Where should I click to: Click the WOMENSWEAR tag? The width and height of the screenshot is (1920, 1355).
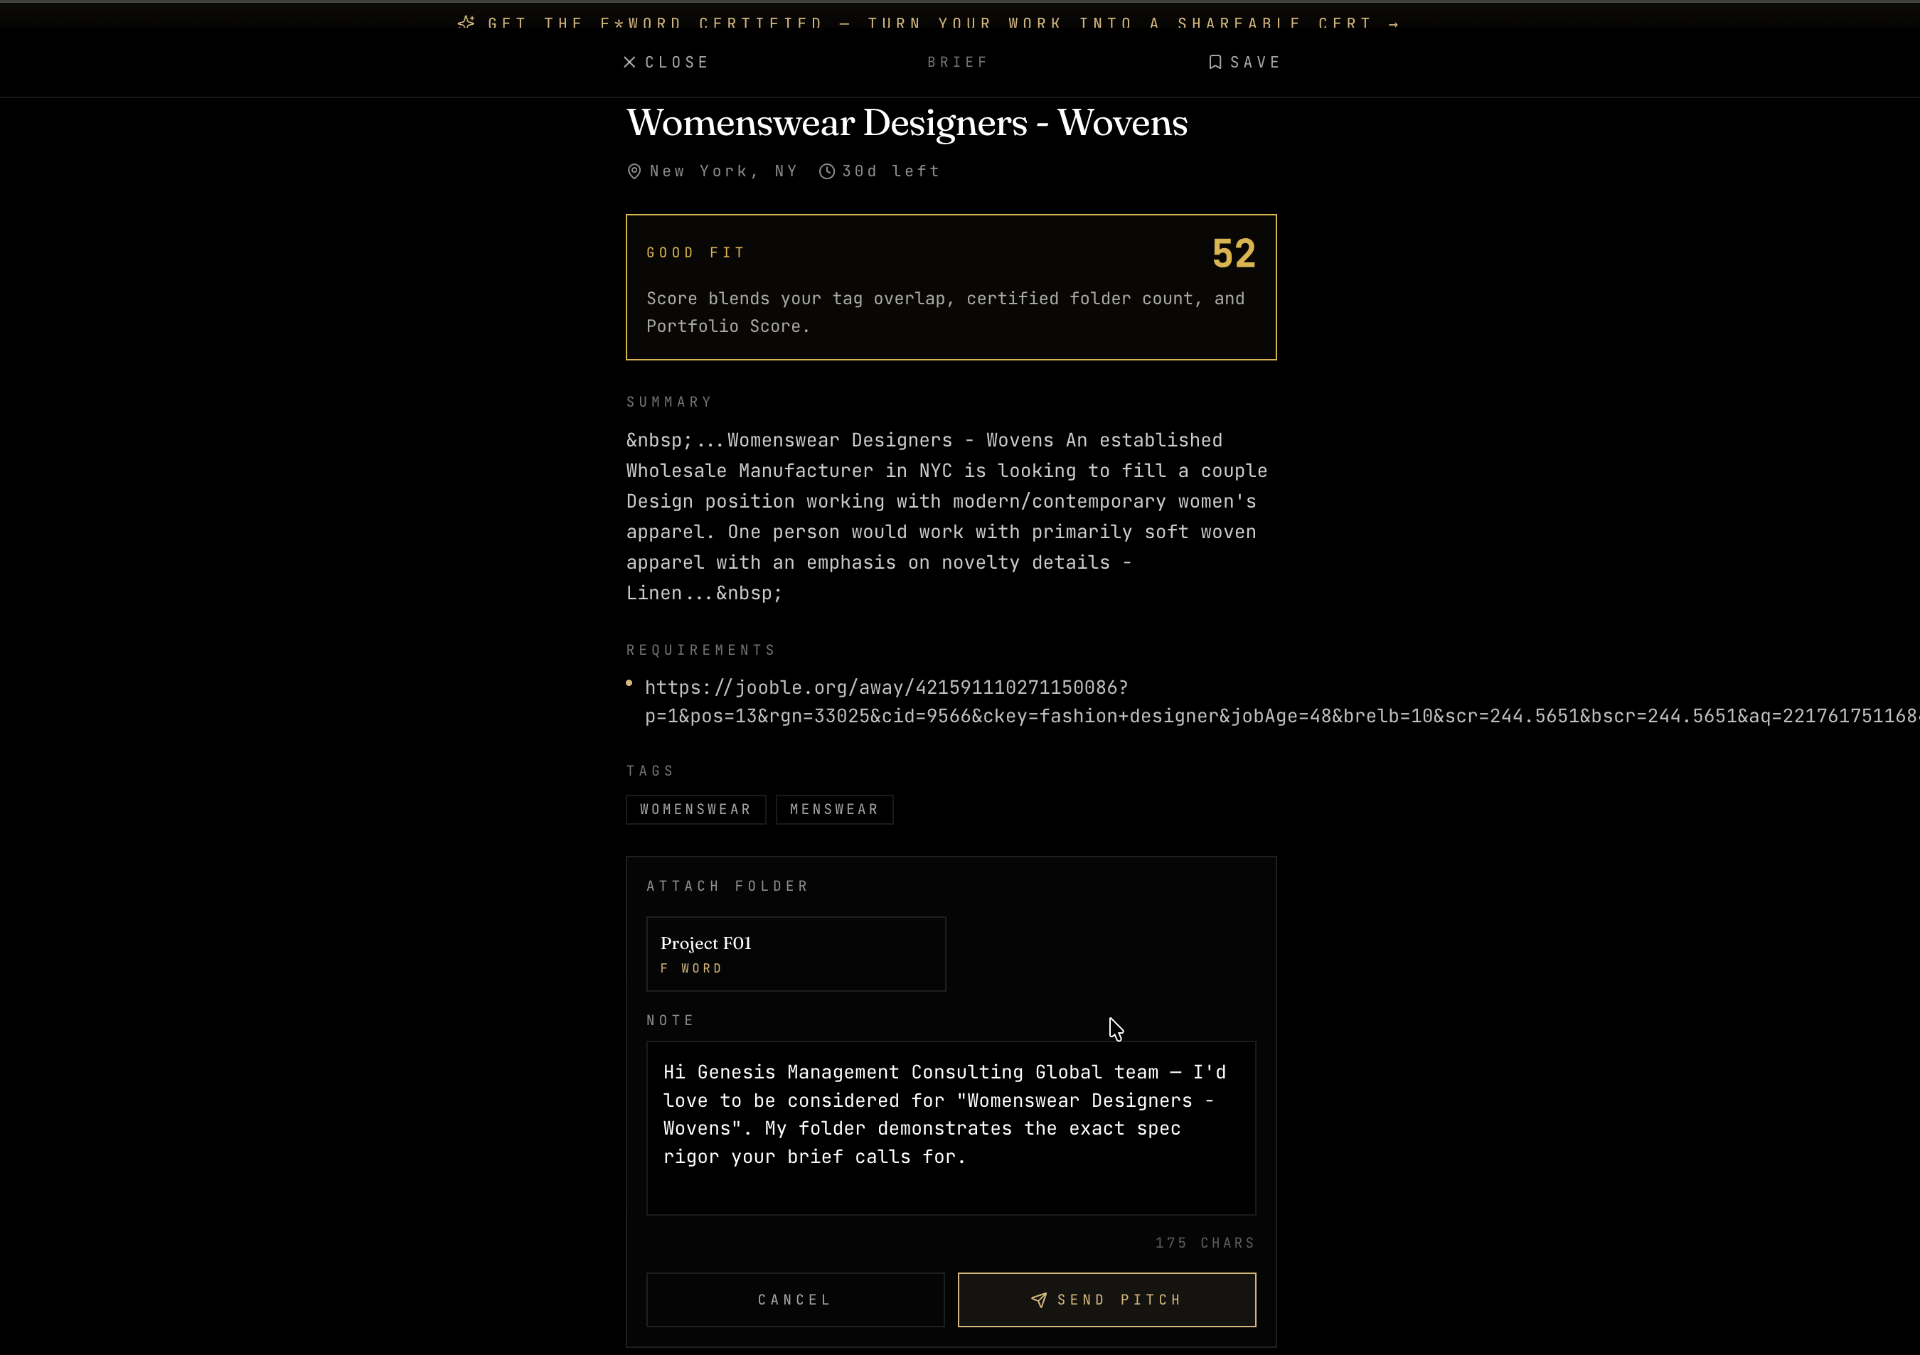click(x=696, y=810)
